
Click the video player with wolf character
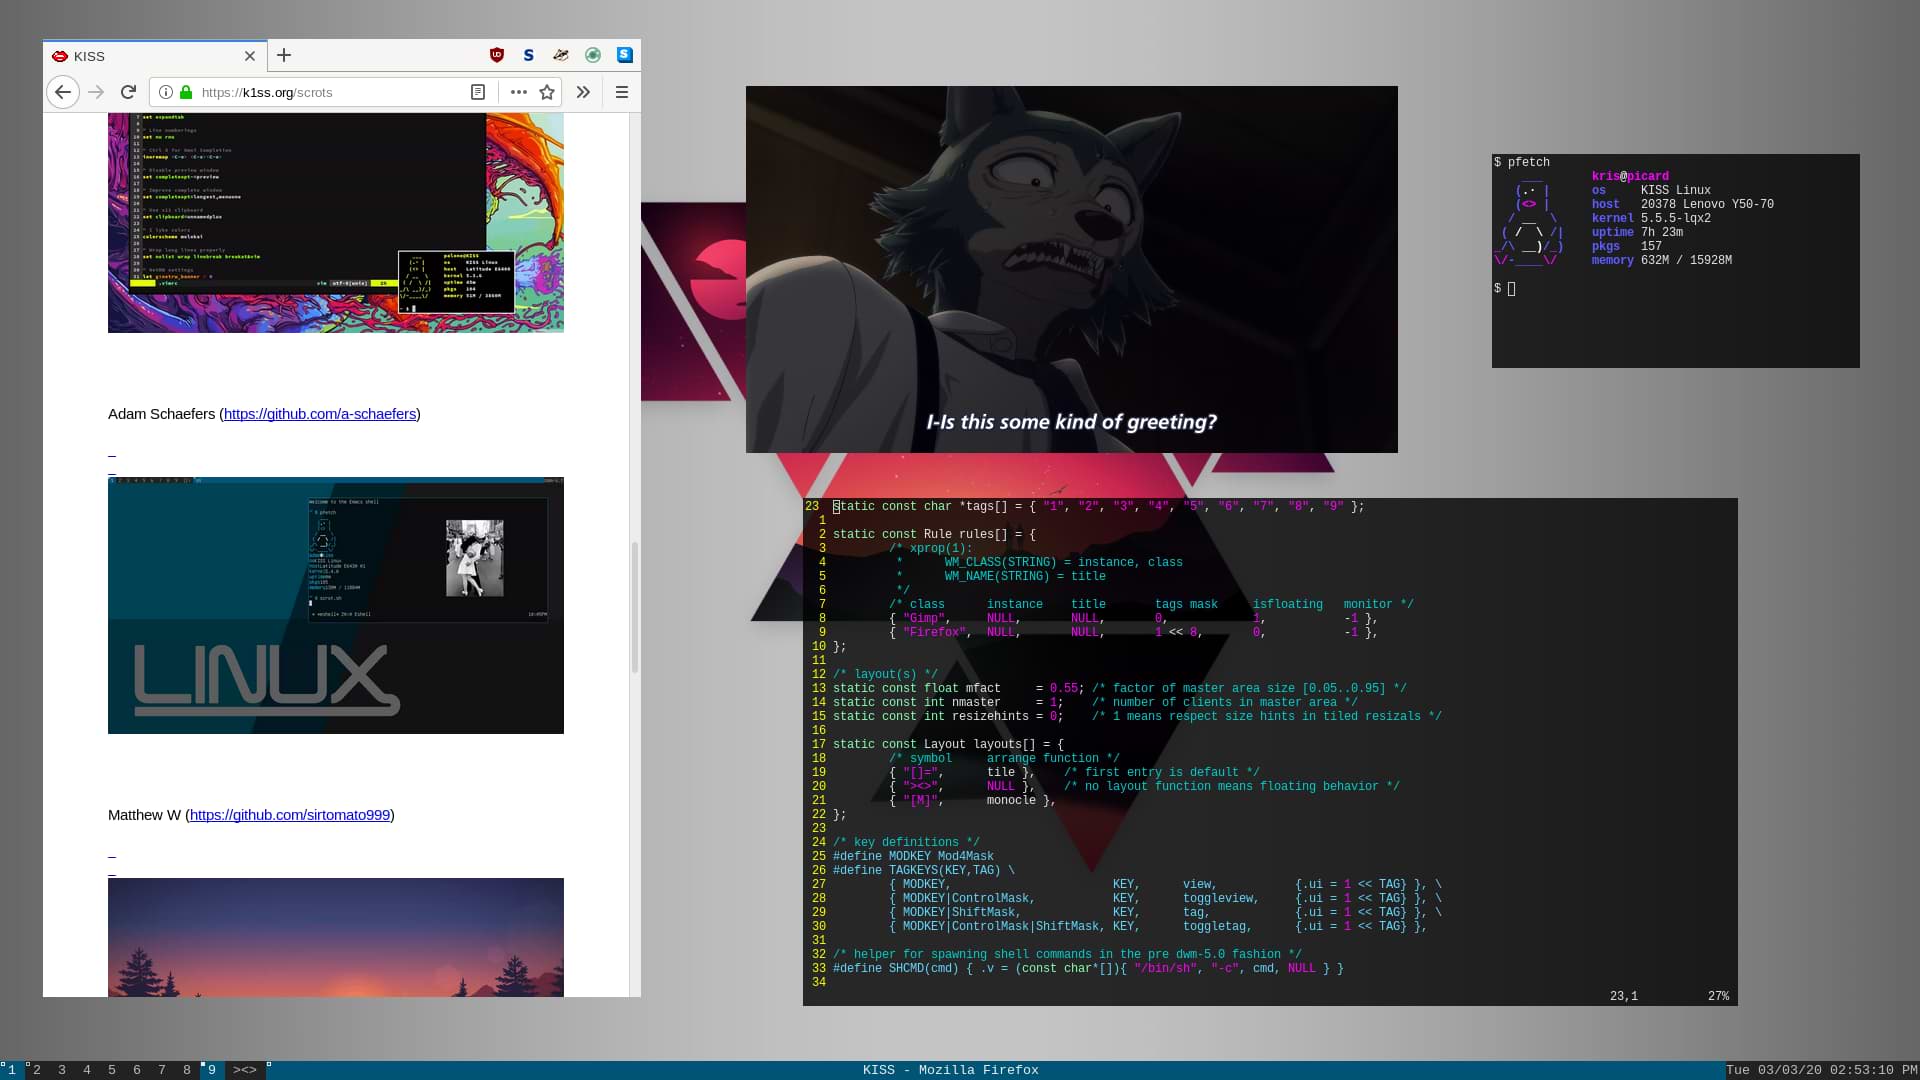click(x=1072, y=269)
